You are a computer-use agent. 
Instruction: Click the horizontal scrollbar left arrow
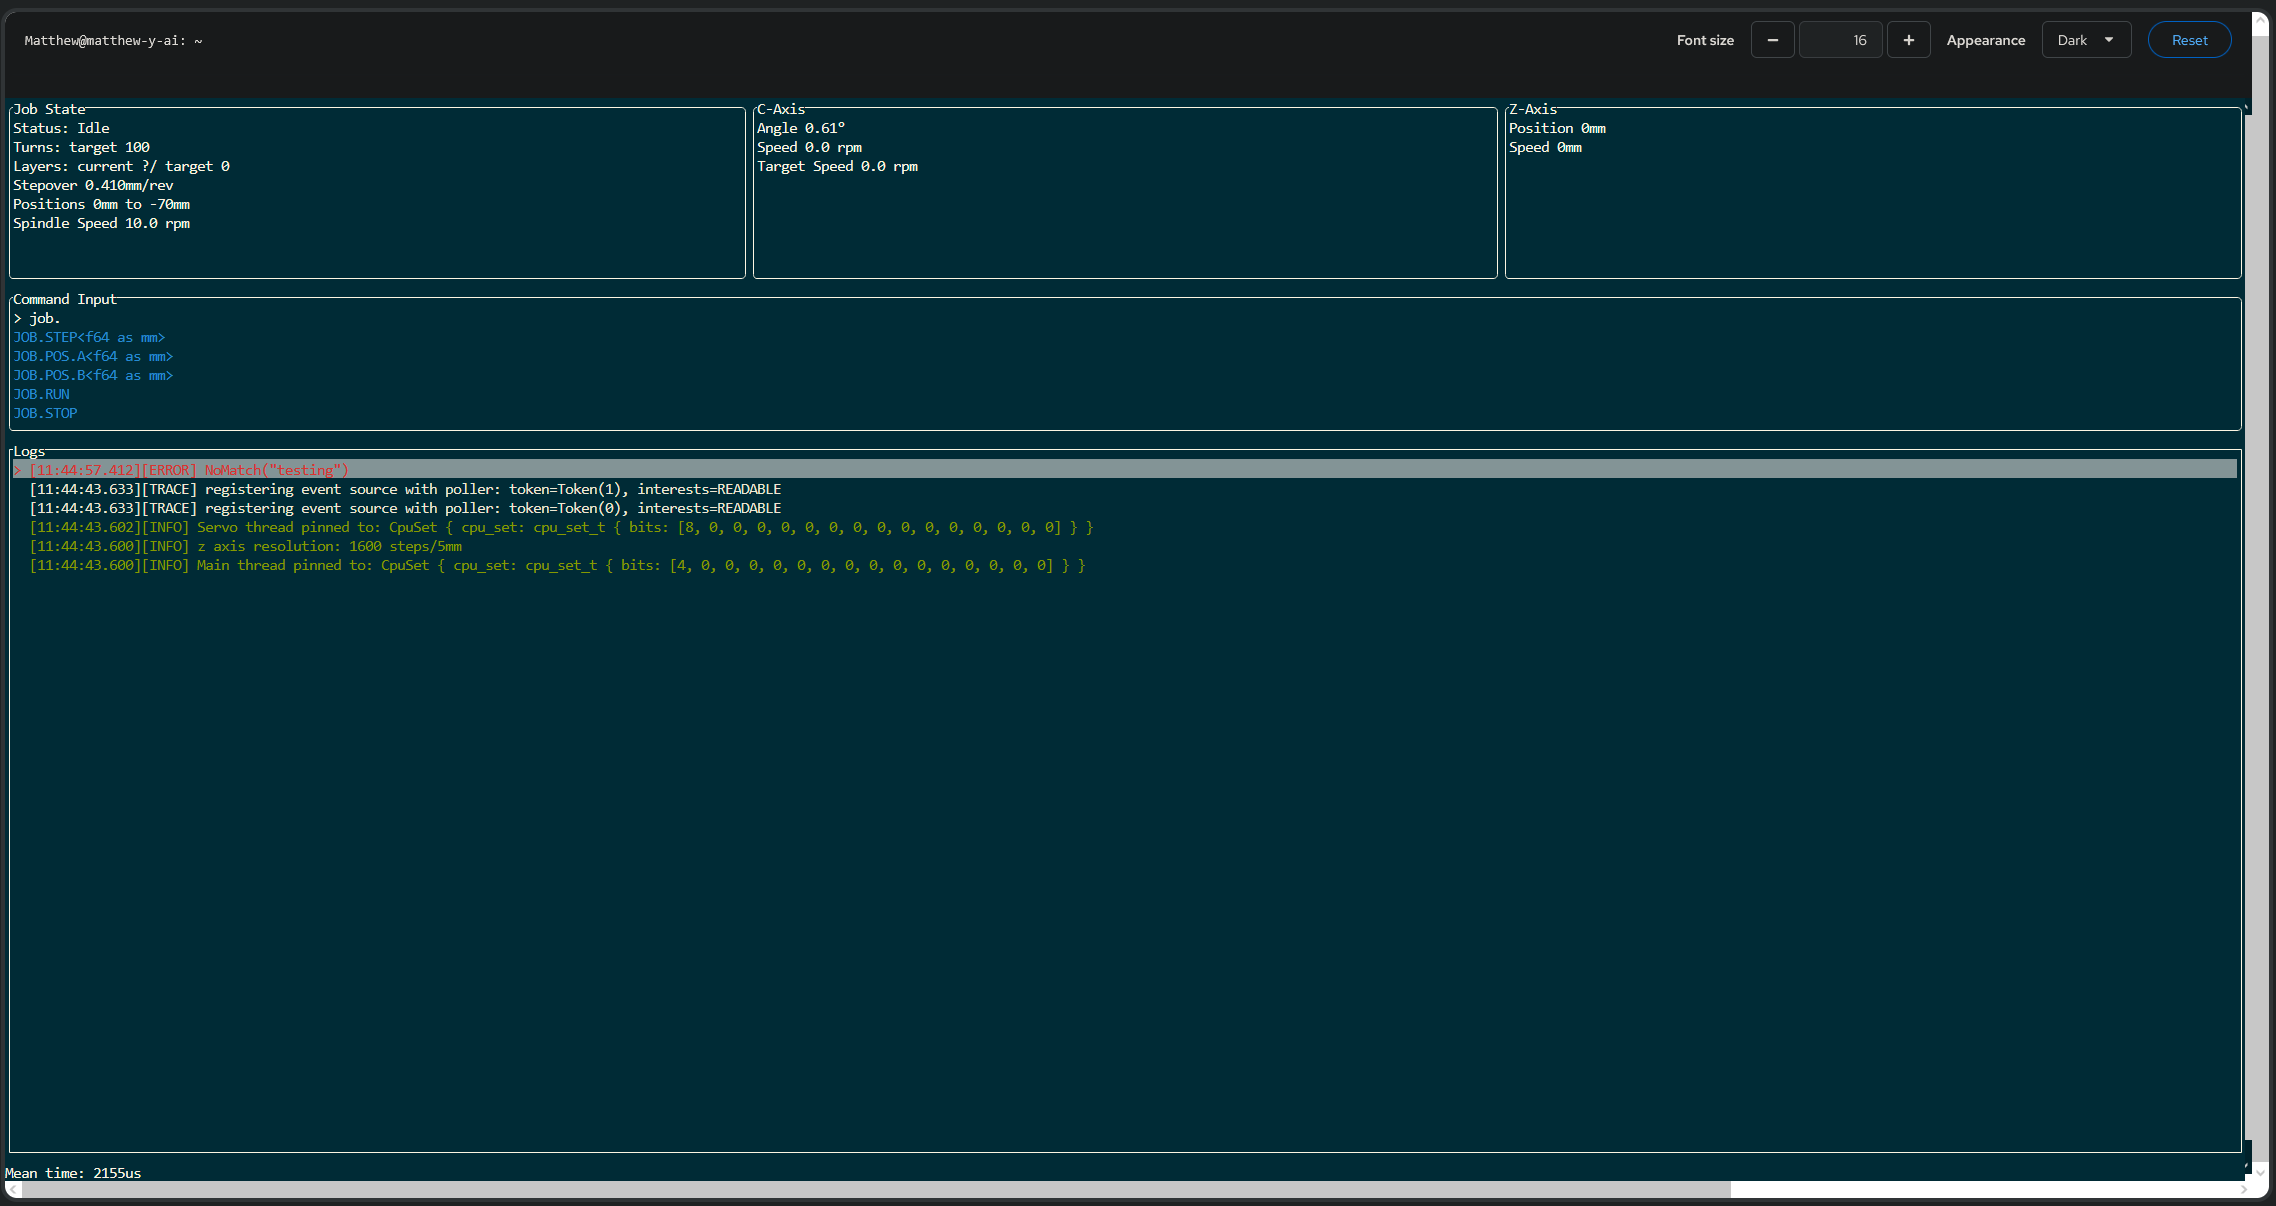point(13,1189)
